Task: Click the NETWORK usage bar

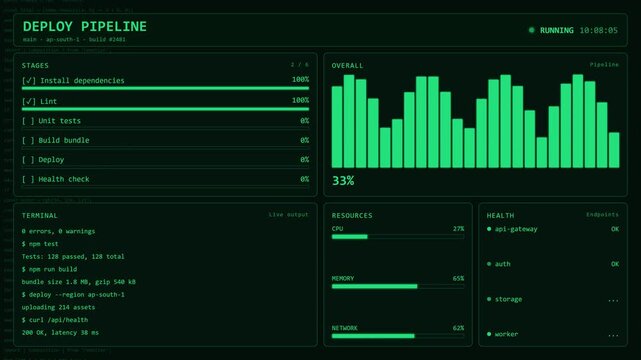Action: tap(398, 336)
